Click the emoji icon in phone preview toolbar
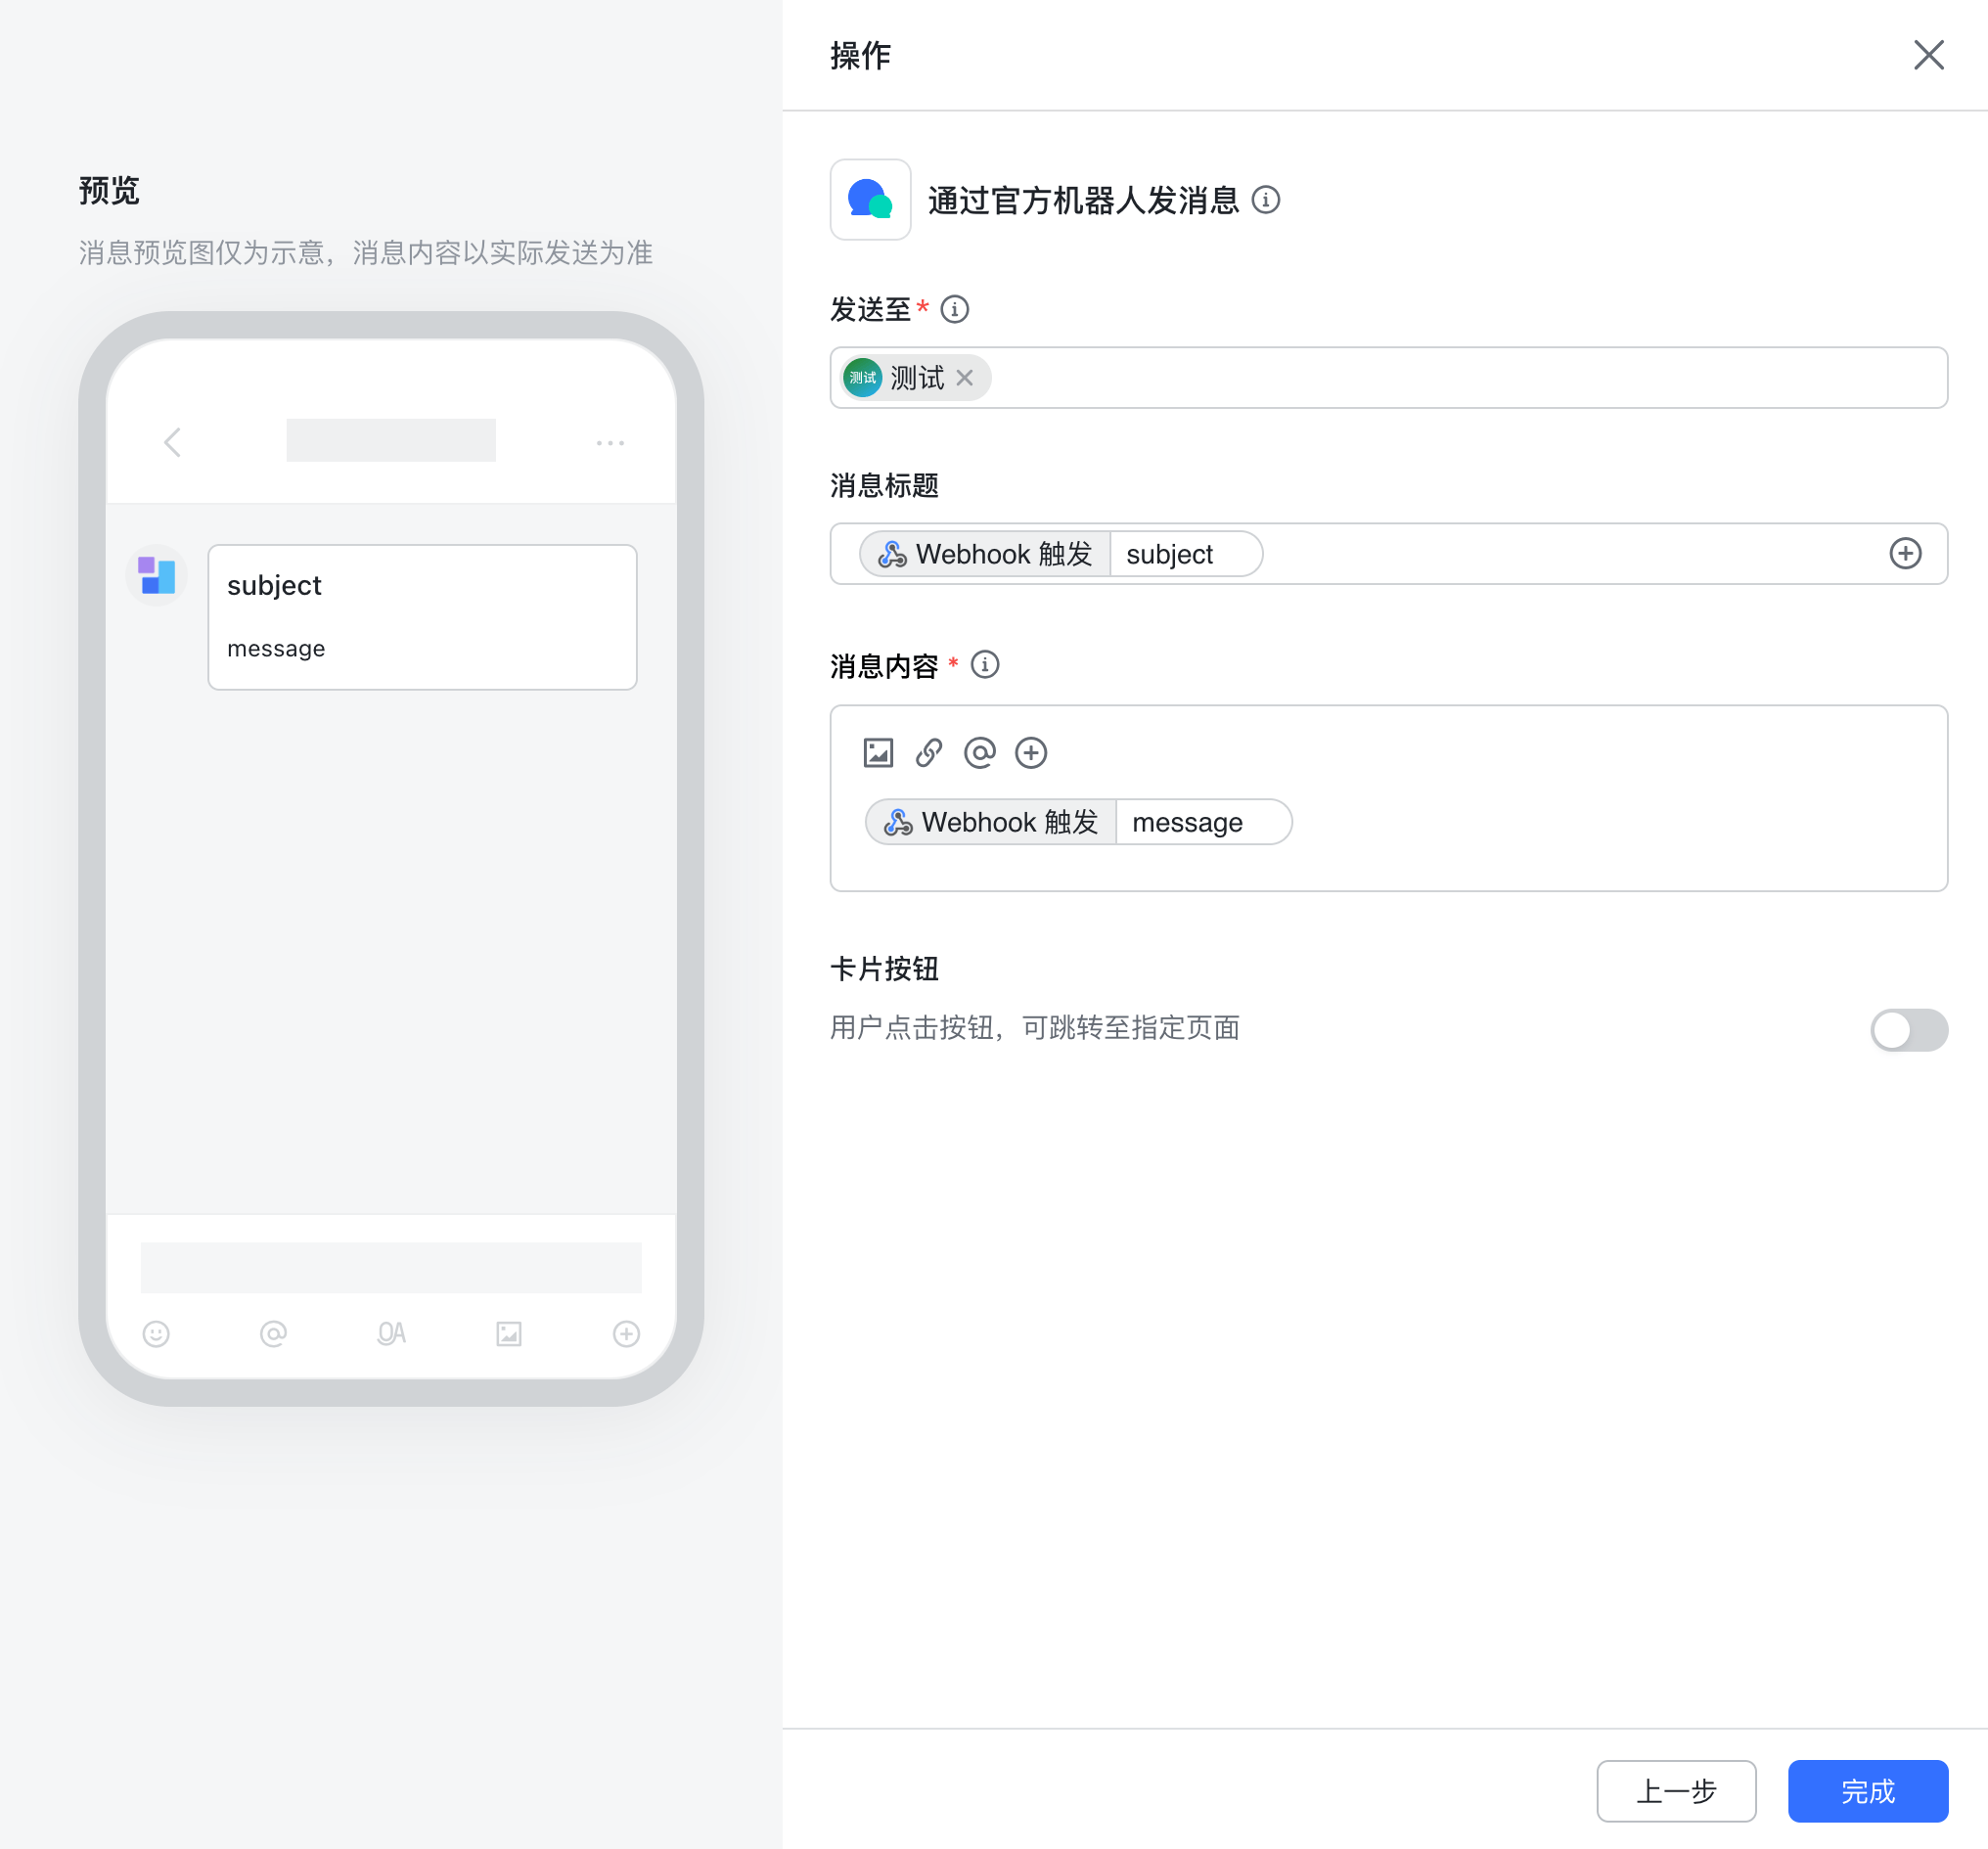This screenshot has width=1988, height=1849. tap(157, 1334)
